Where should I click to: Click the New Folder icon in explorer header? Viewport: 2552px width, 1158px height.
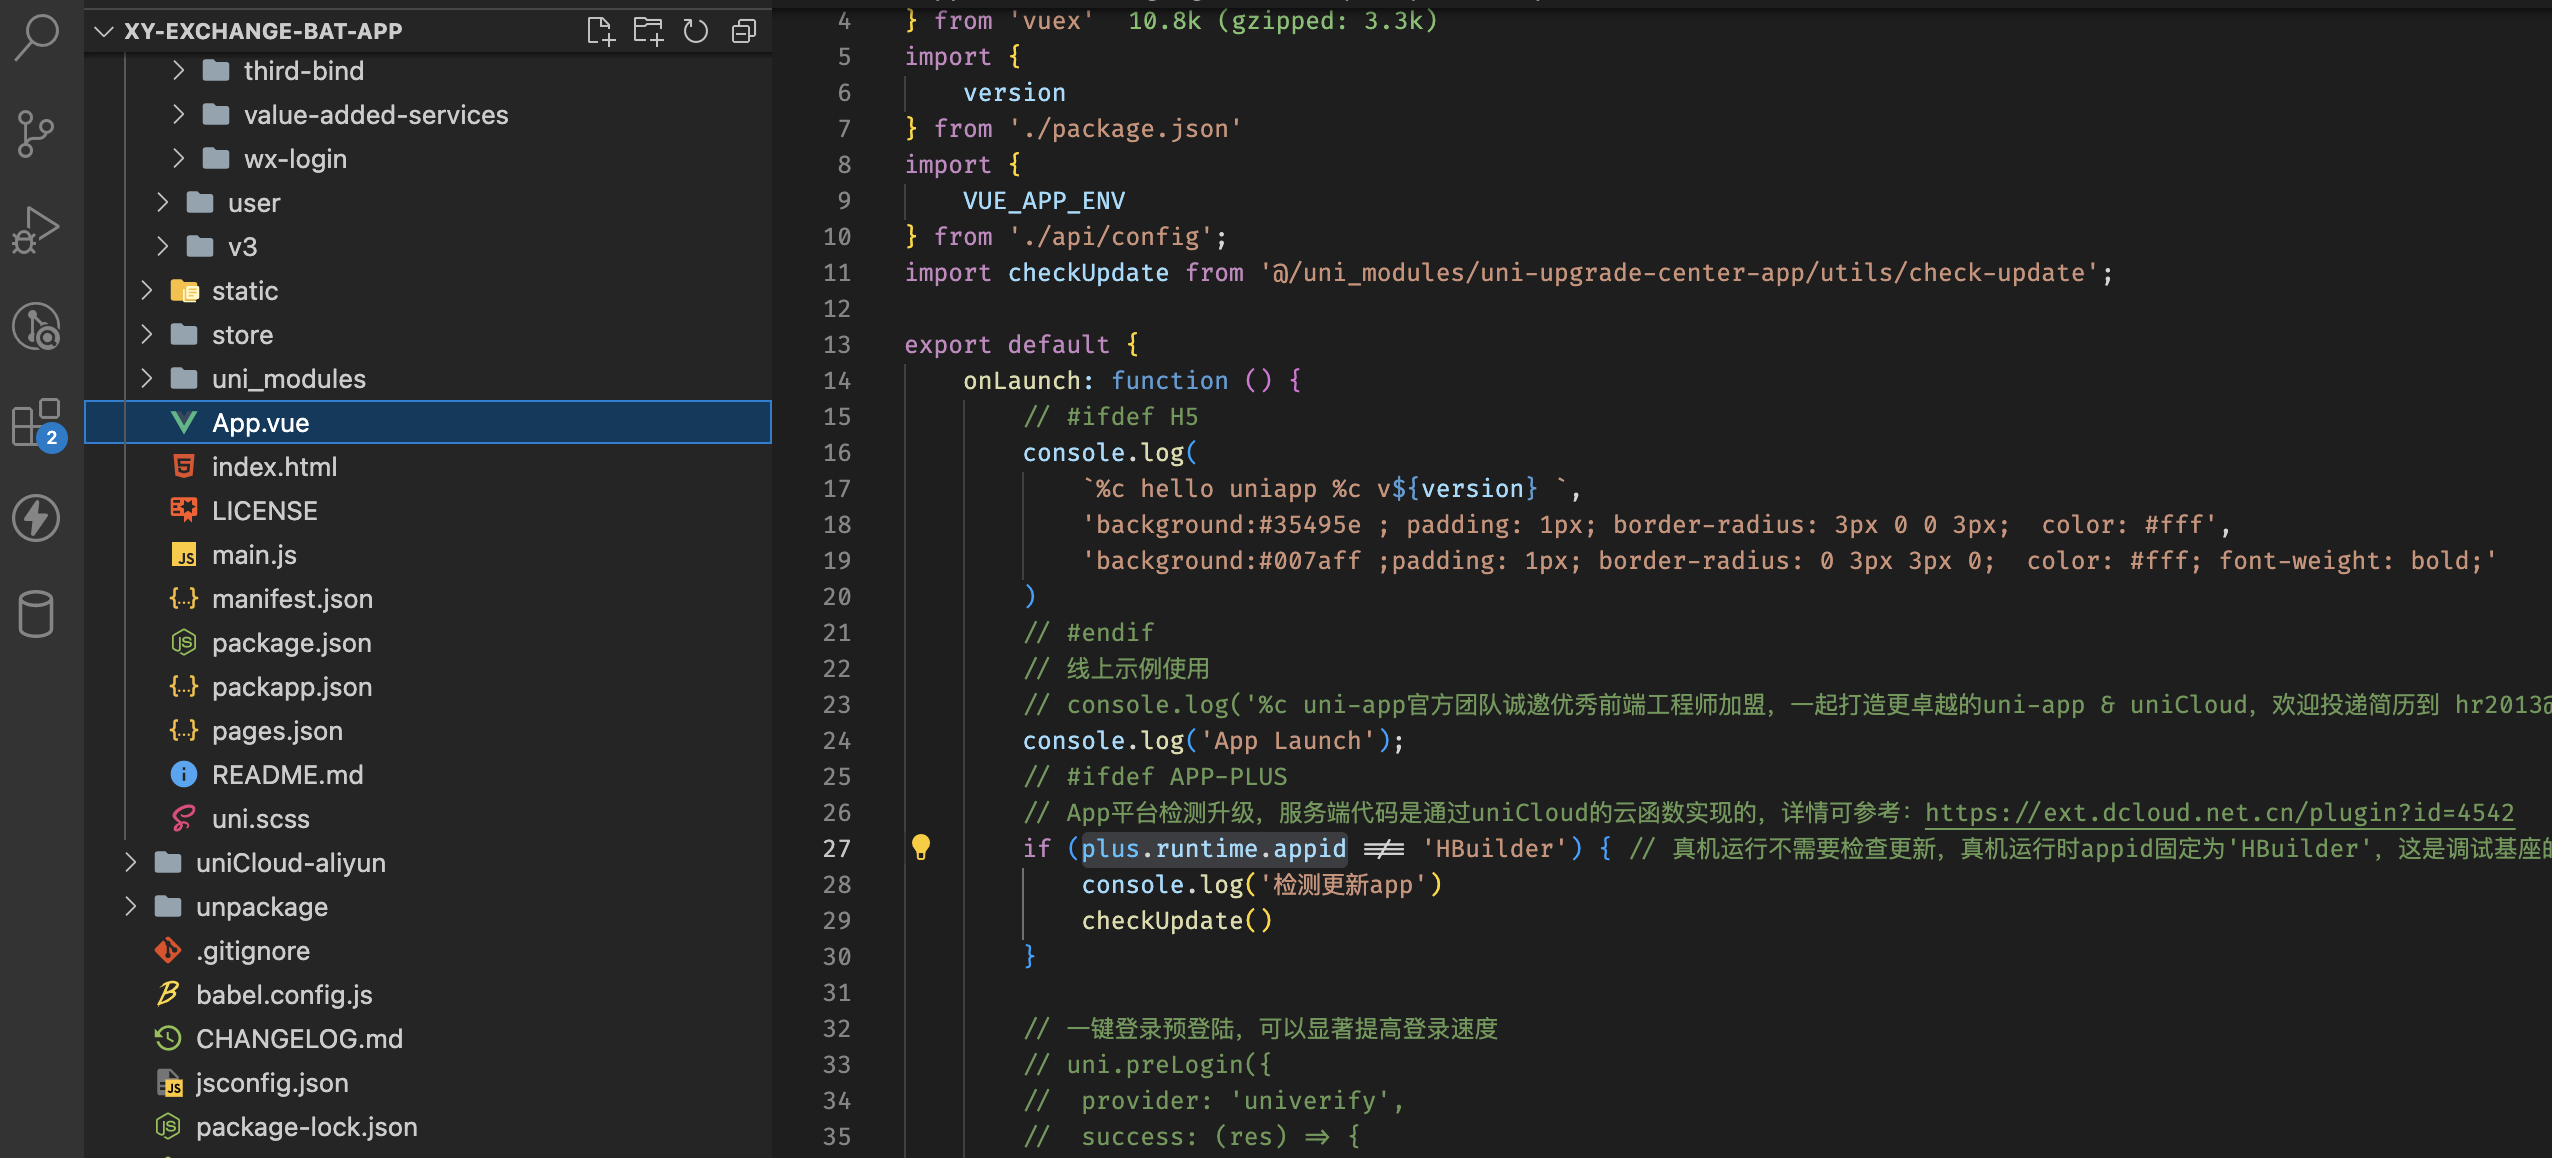pyautogui.click(x=648, y=31)
